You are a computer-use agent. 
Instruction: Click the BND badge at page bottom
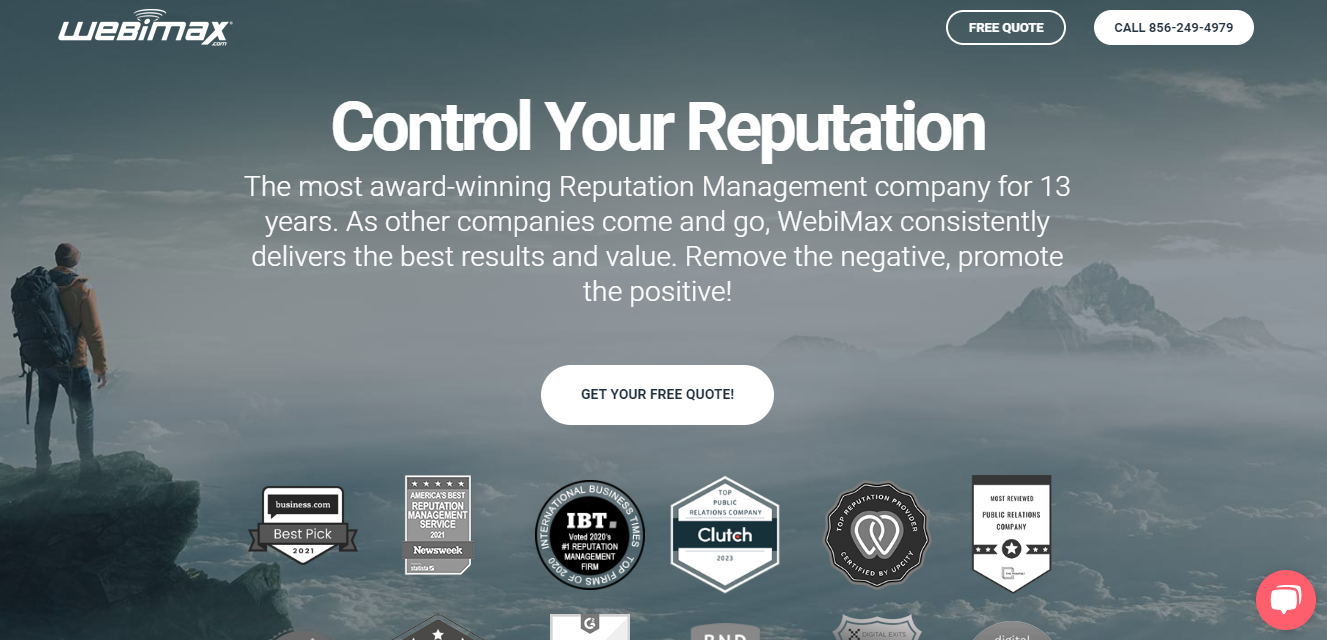724,632
